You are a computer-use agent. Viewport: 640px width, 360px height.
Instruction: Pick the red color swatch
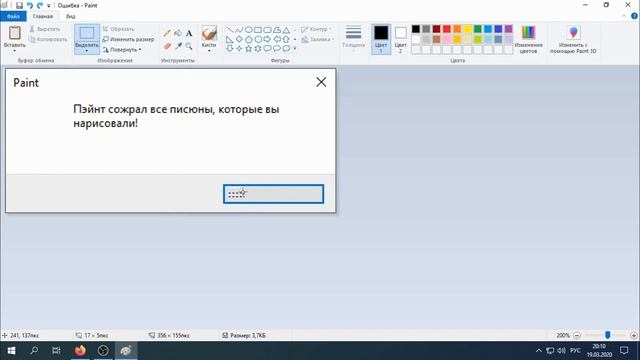pos(447,29)
